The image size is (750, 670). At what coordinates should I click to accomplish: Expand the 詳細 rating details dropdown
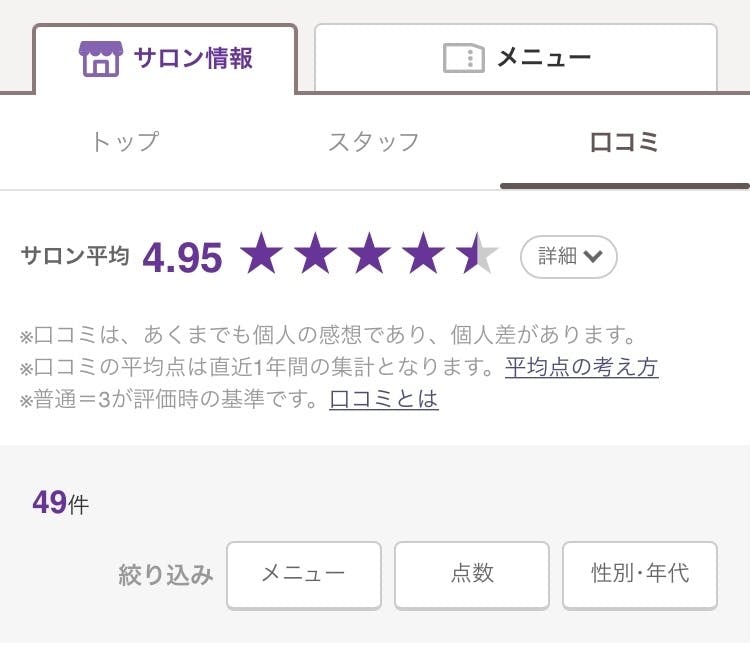click(x=569, y=257)
